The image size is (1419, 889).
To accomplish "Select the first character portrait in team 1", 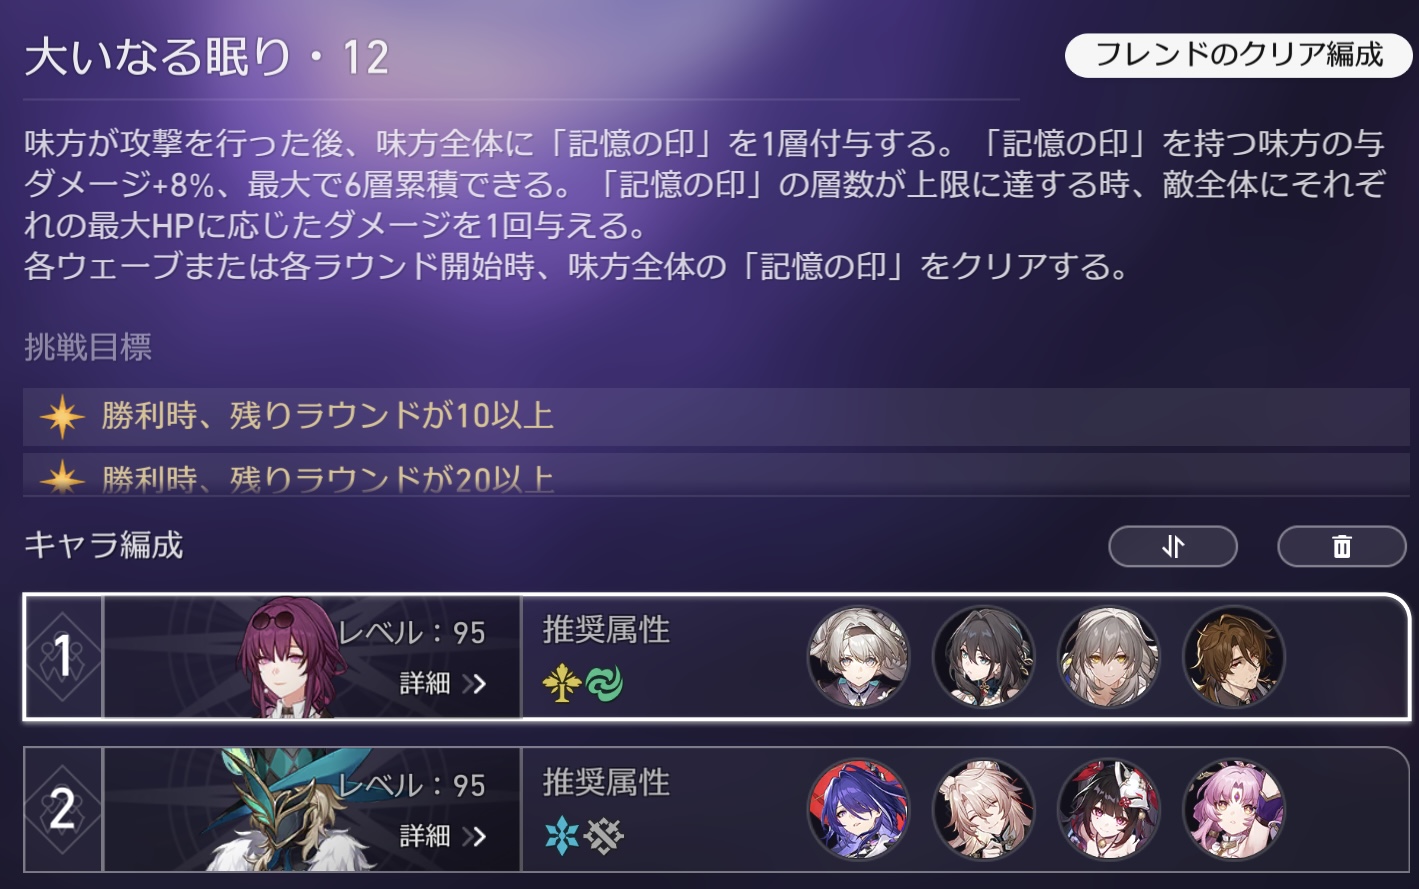I will tap(859, 657).
